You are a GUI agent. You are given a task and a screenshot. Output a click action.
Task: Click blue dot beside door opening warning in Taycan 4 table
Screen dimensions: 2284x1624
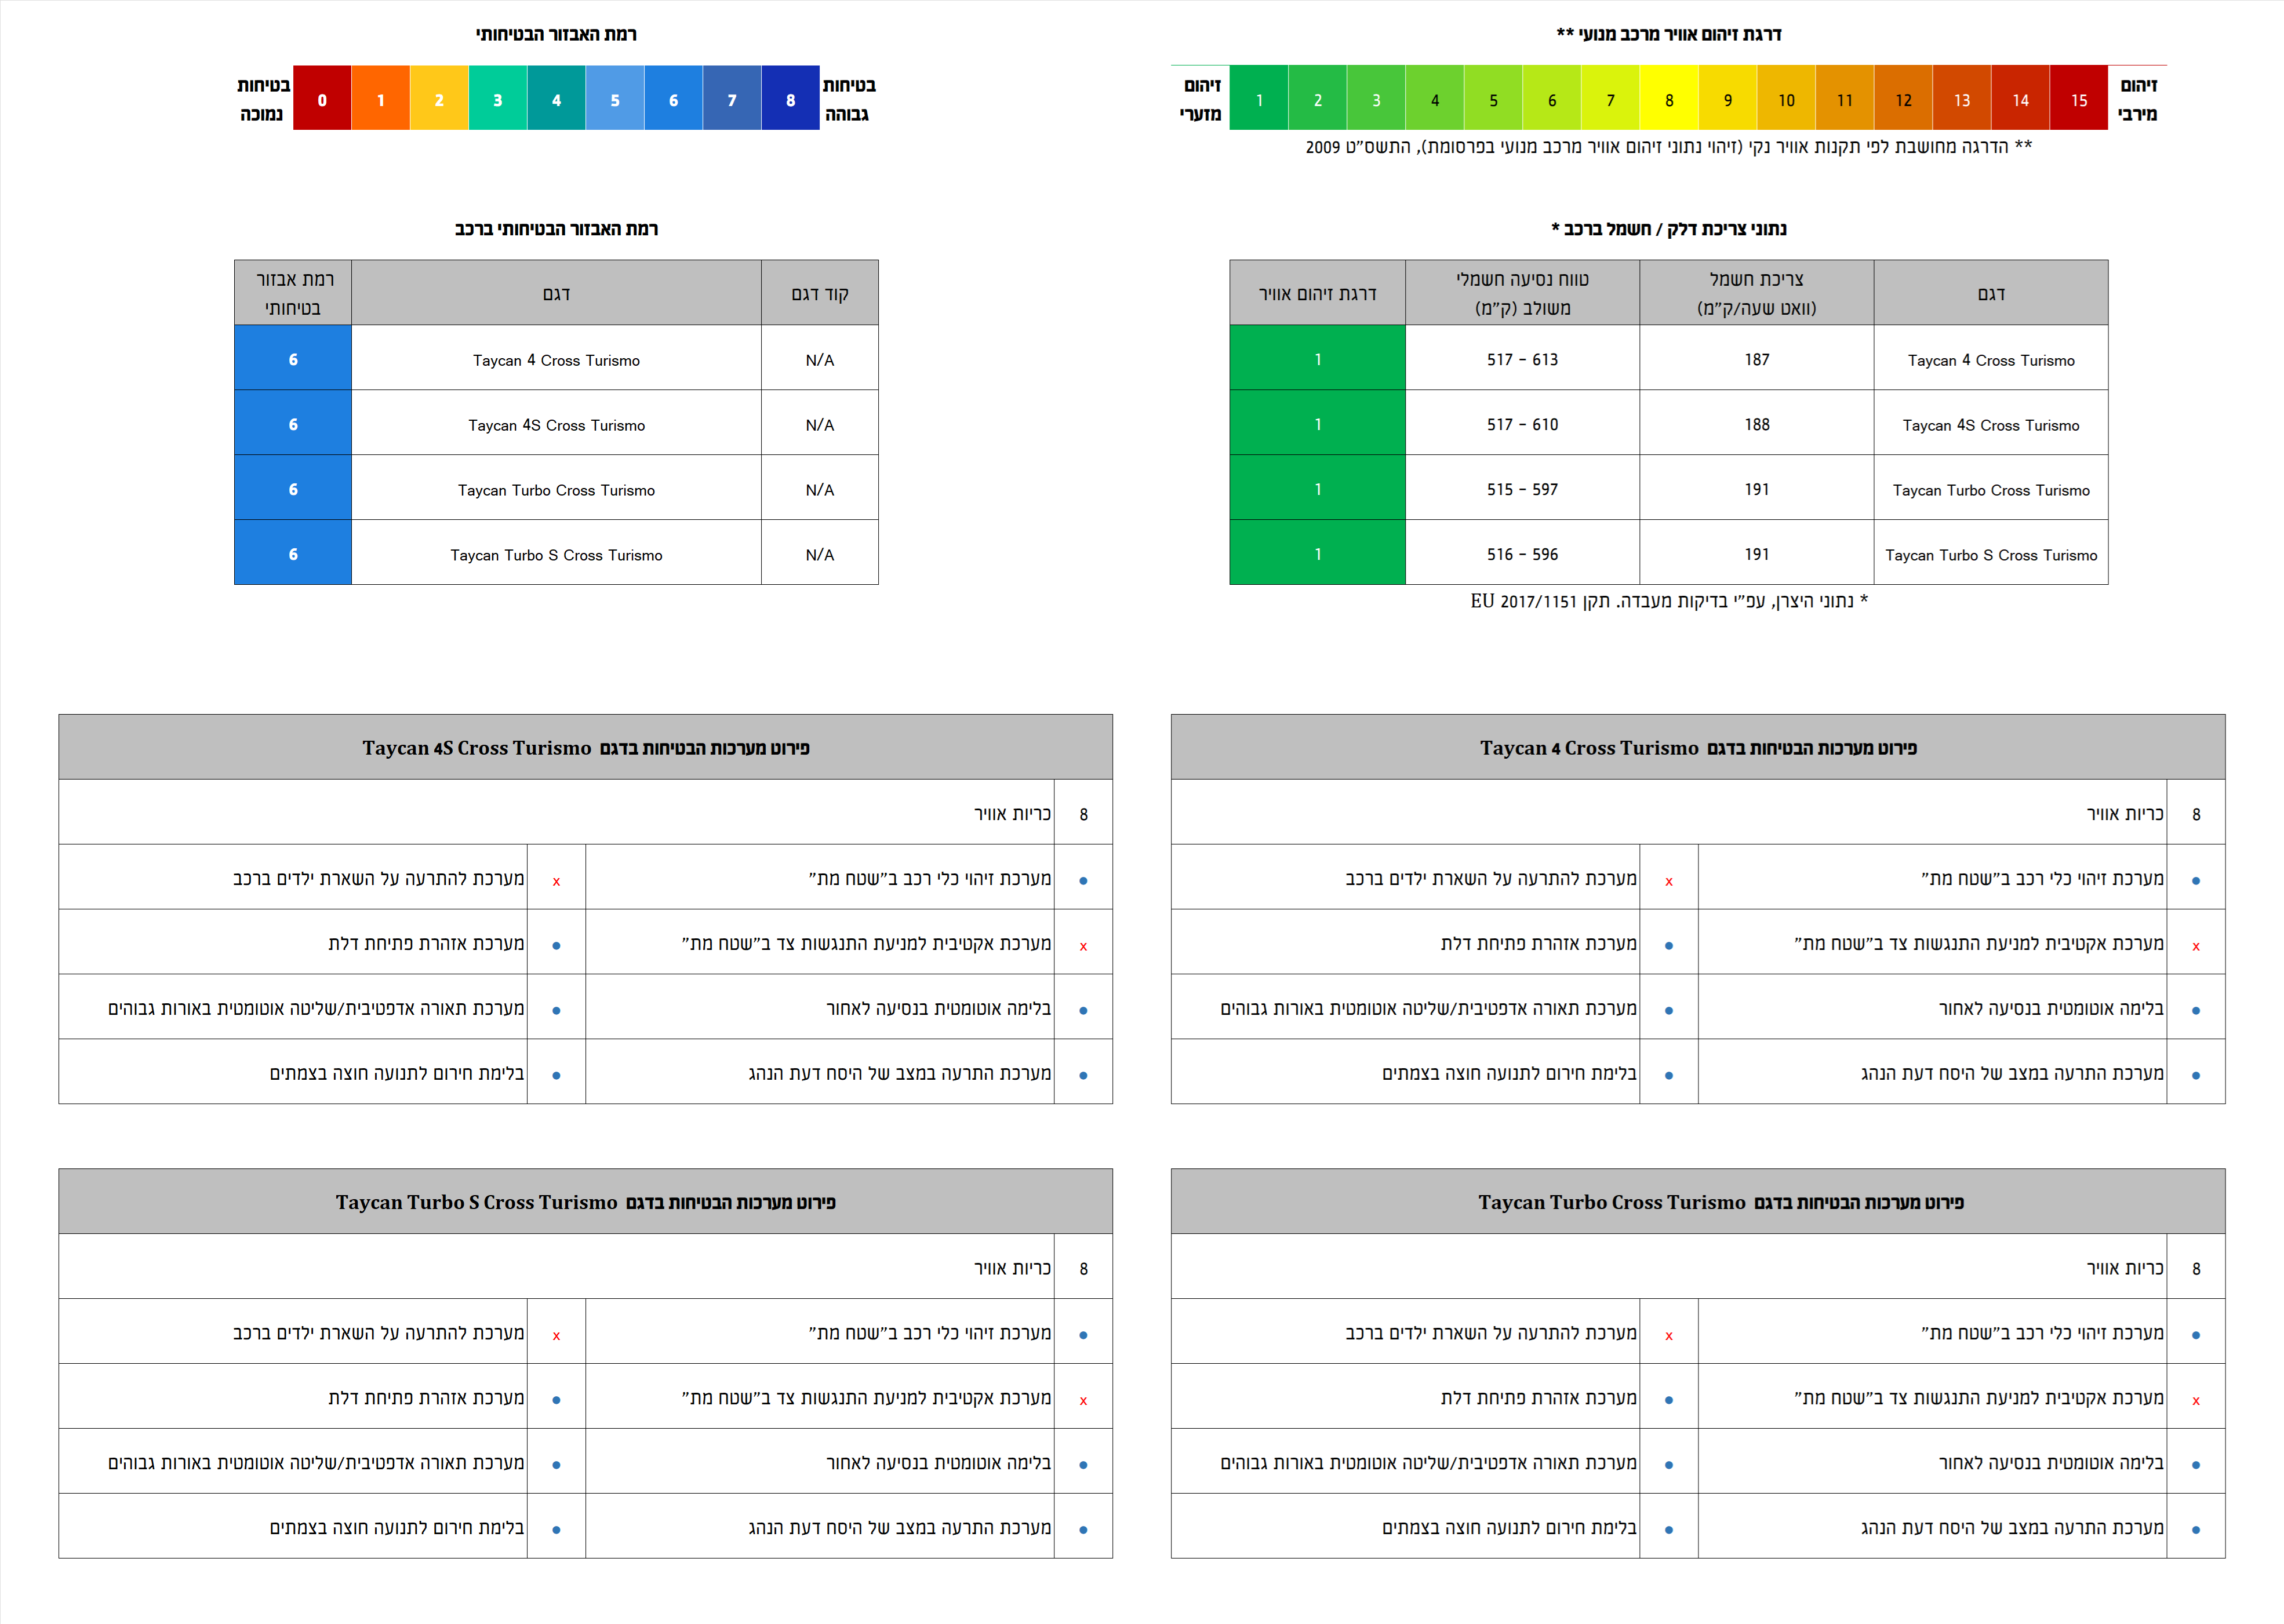1668,945
